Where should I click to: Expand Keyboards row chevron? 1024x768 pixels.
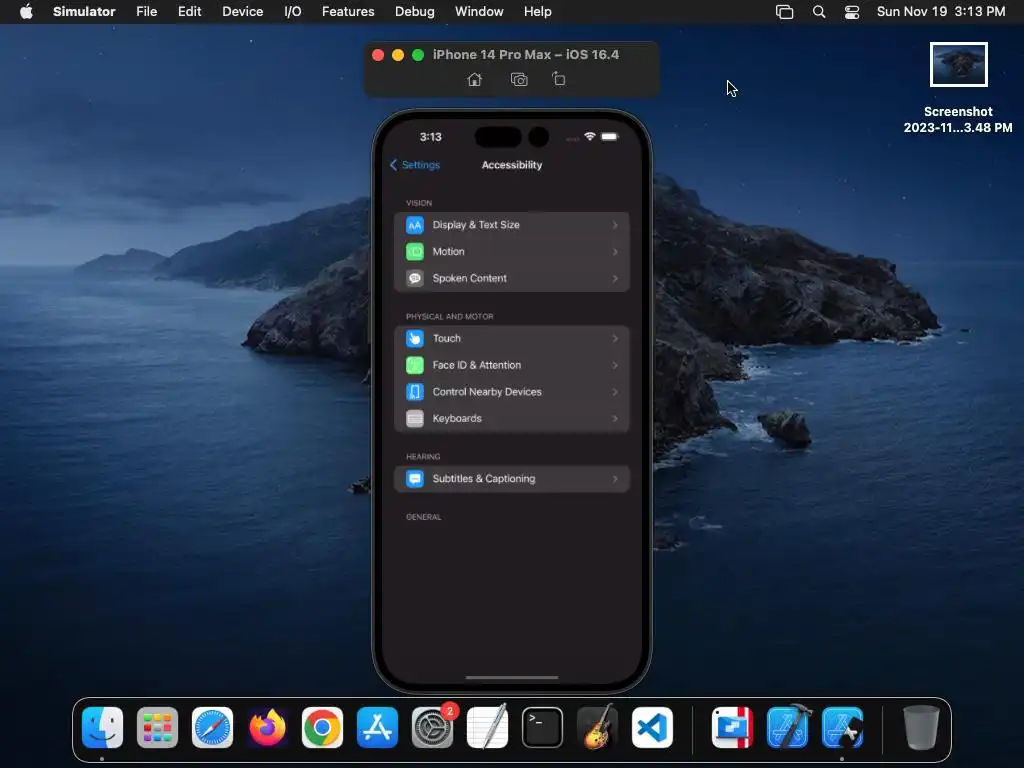615,419
